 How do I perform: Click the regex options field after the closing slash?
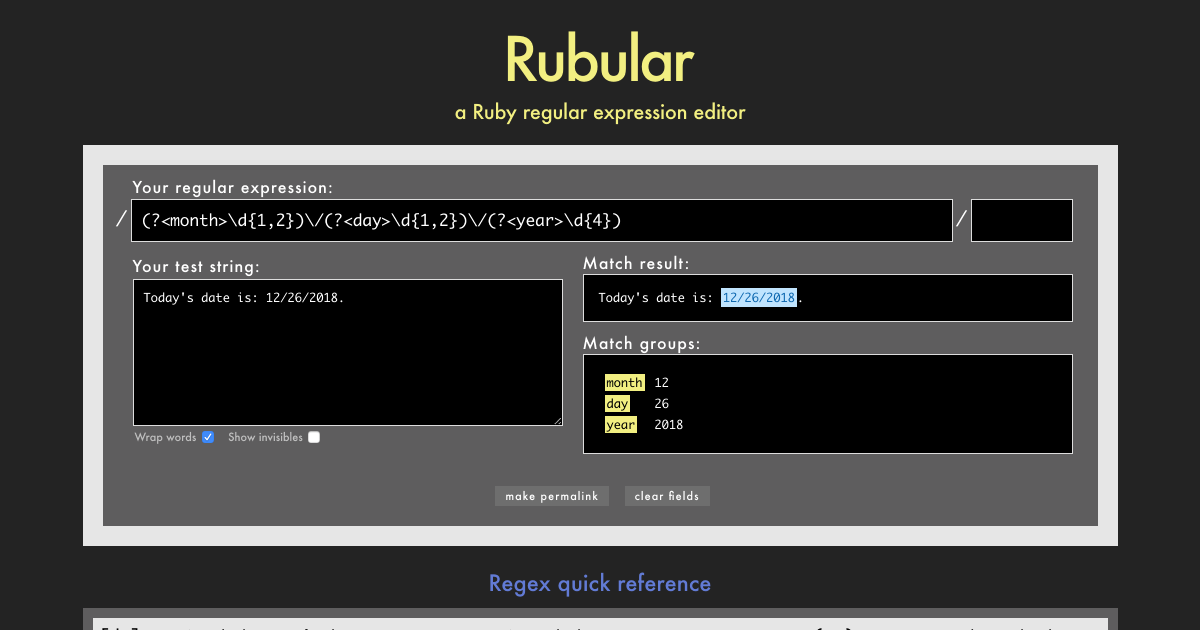1021,220
